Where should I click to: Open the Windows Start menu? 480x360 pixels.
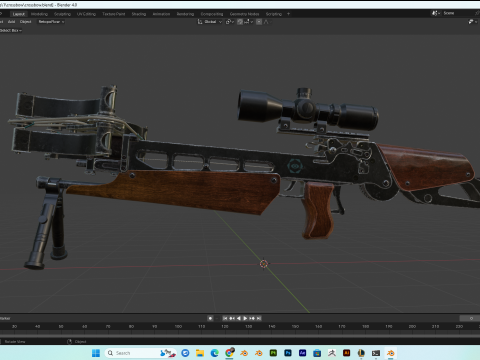coord(96,353)
